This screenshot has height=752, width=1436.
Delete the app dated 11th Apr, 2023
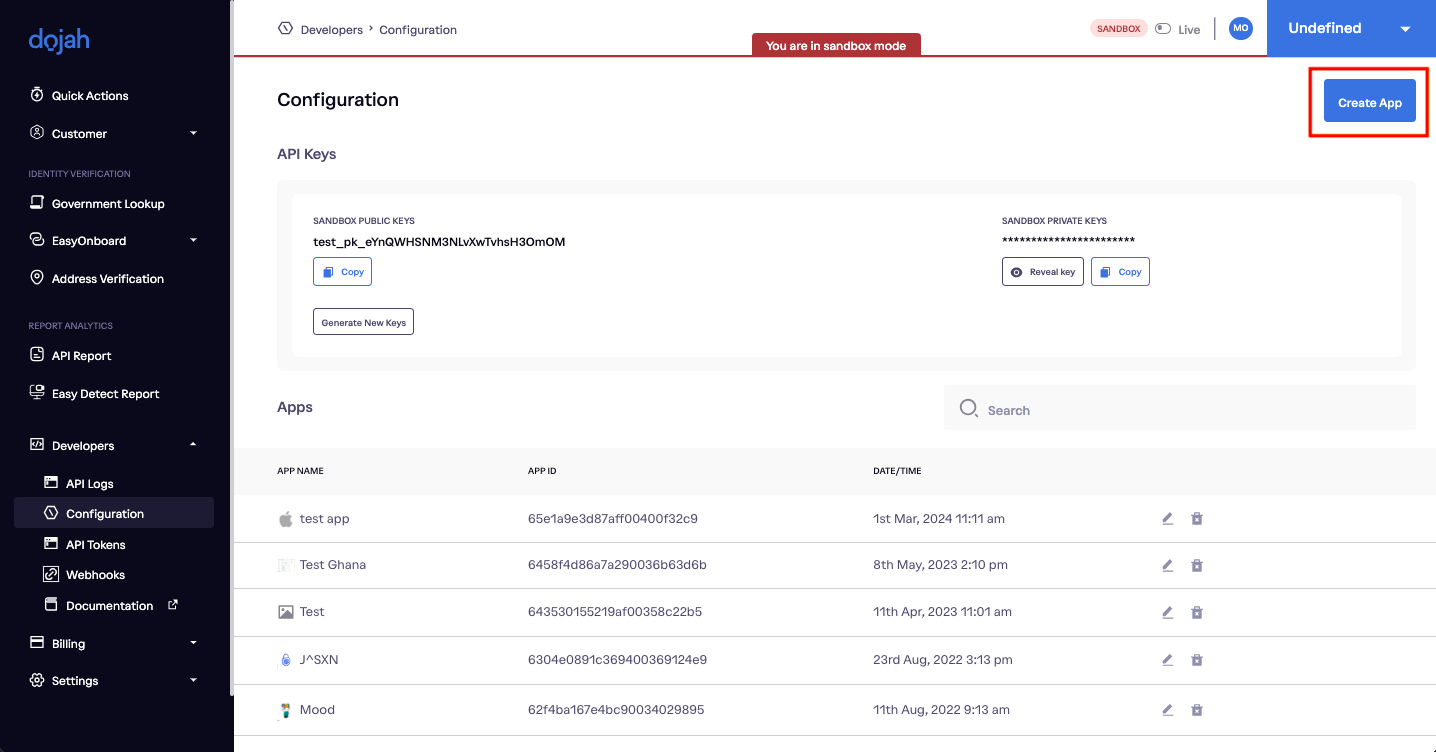click(x=1197, y=612)
